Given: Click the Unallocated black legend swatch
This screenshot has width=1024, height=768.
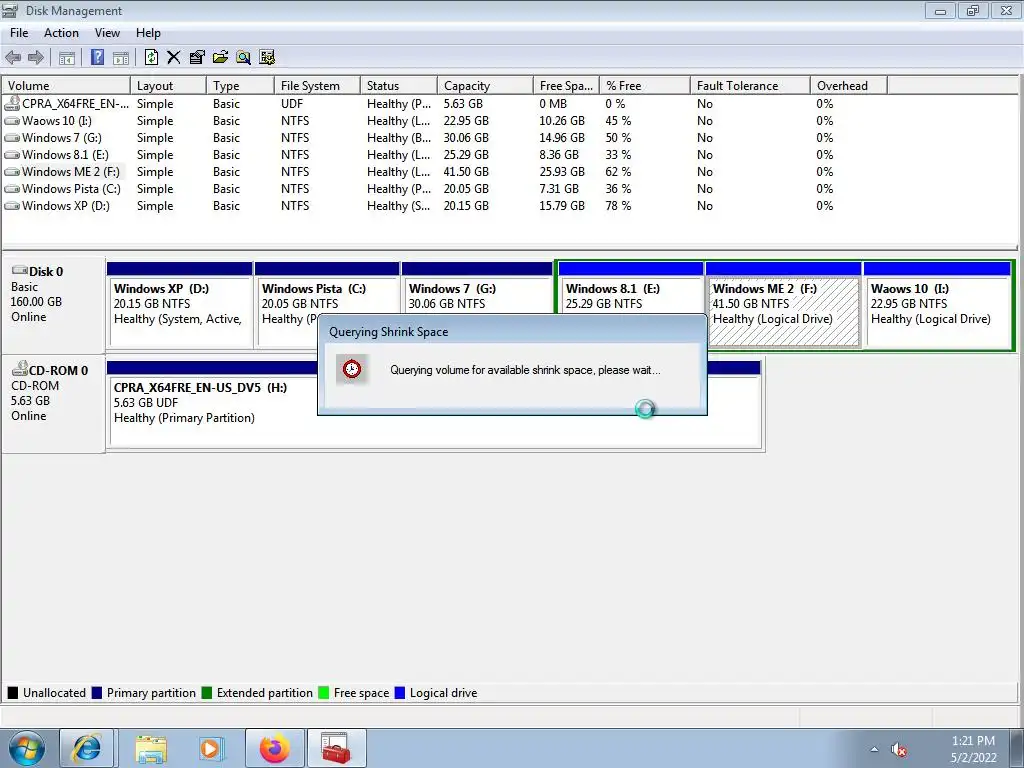Looking at the screenshot, I should tap(13, 693).
